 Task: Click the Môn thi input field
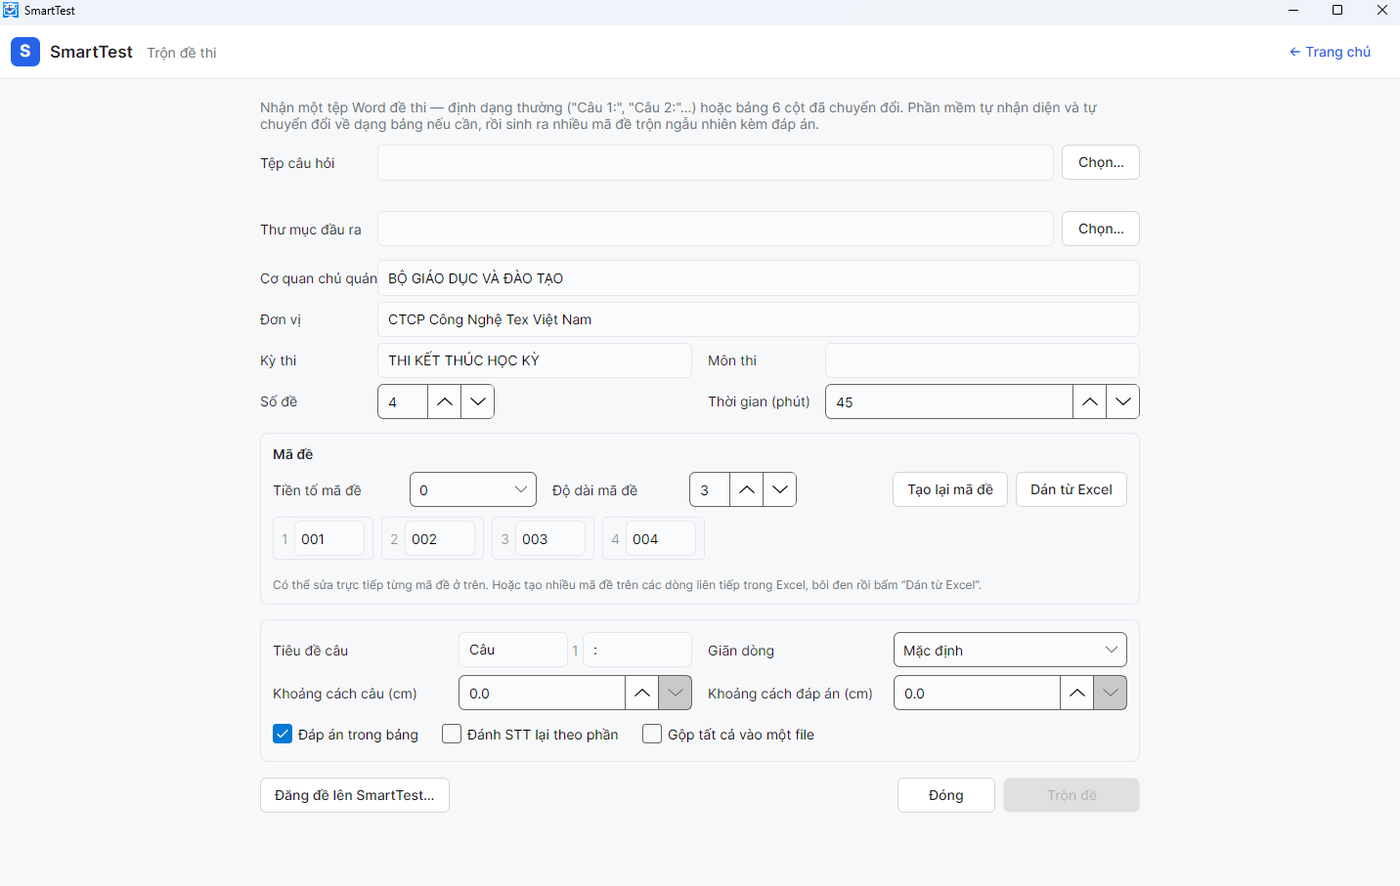click(982, 361)
